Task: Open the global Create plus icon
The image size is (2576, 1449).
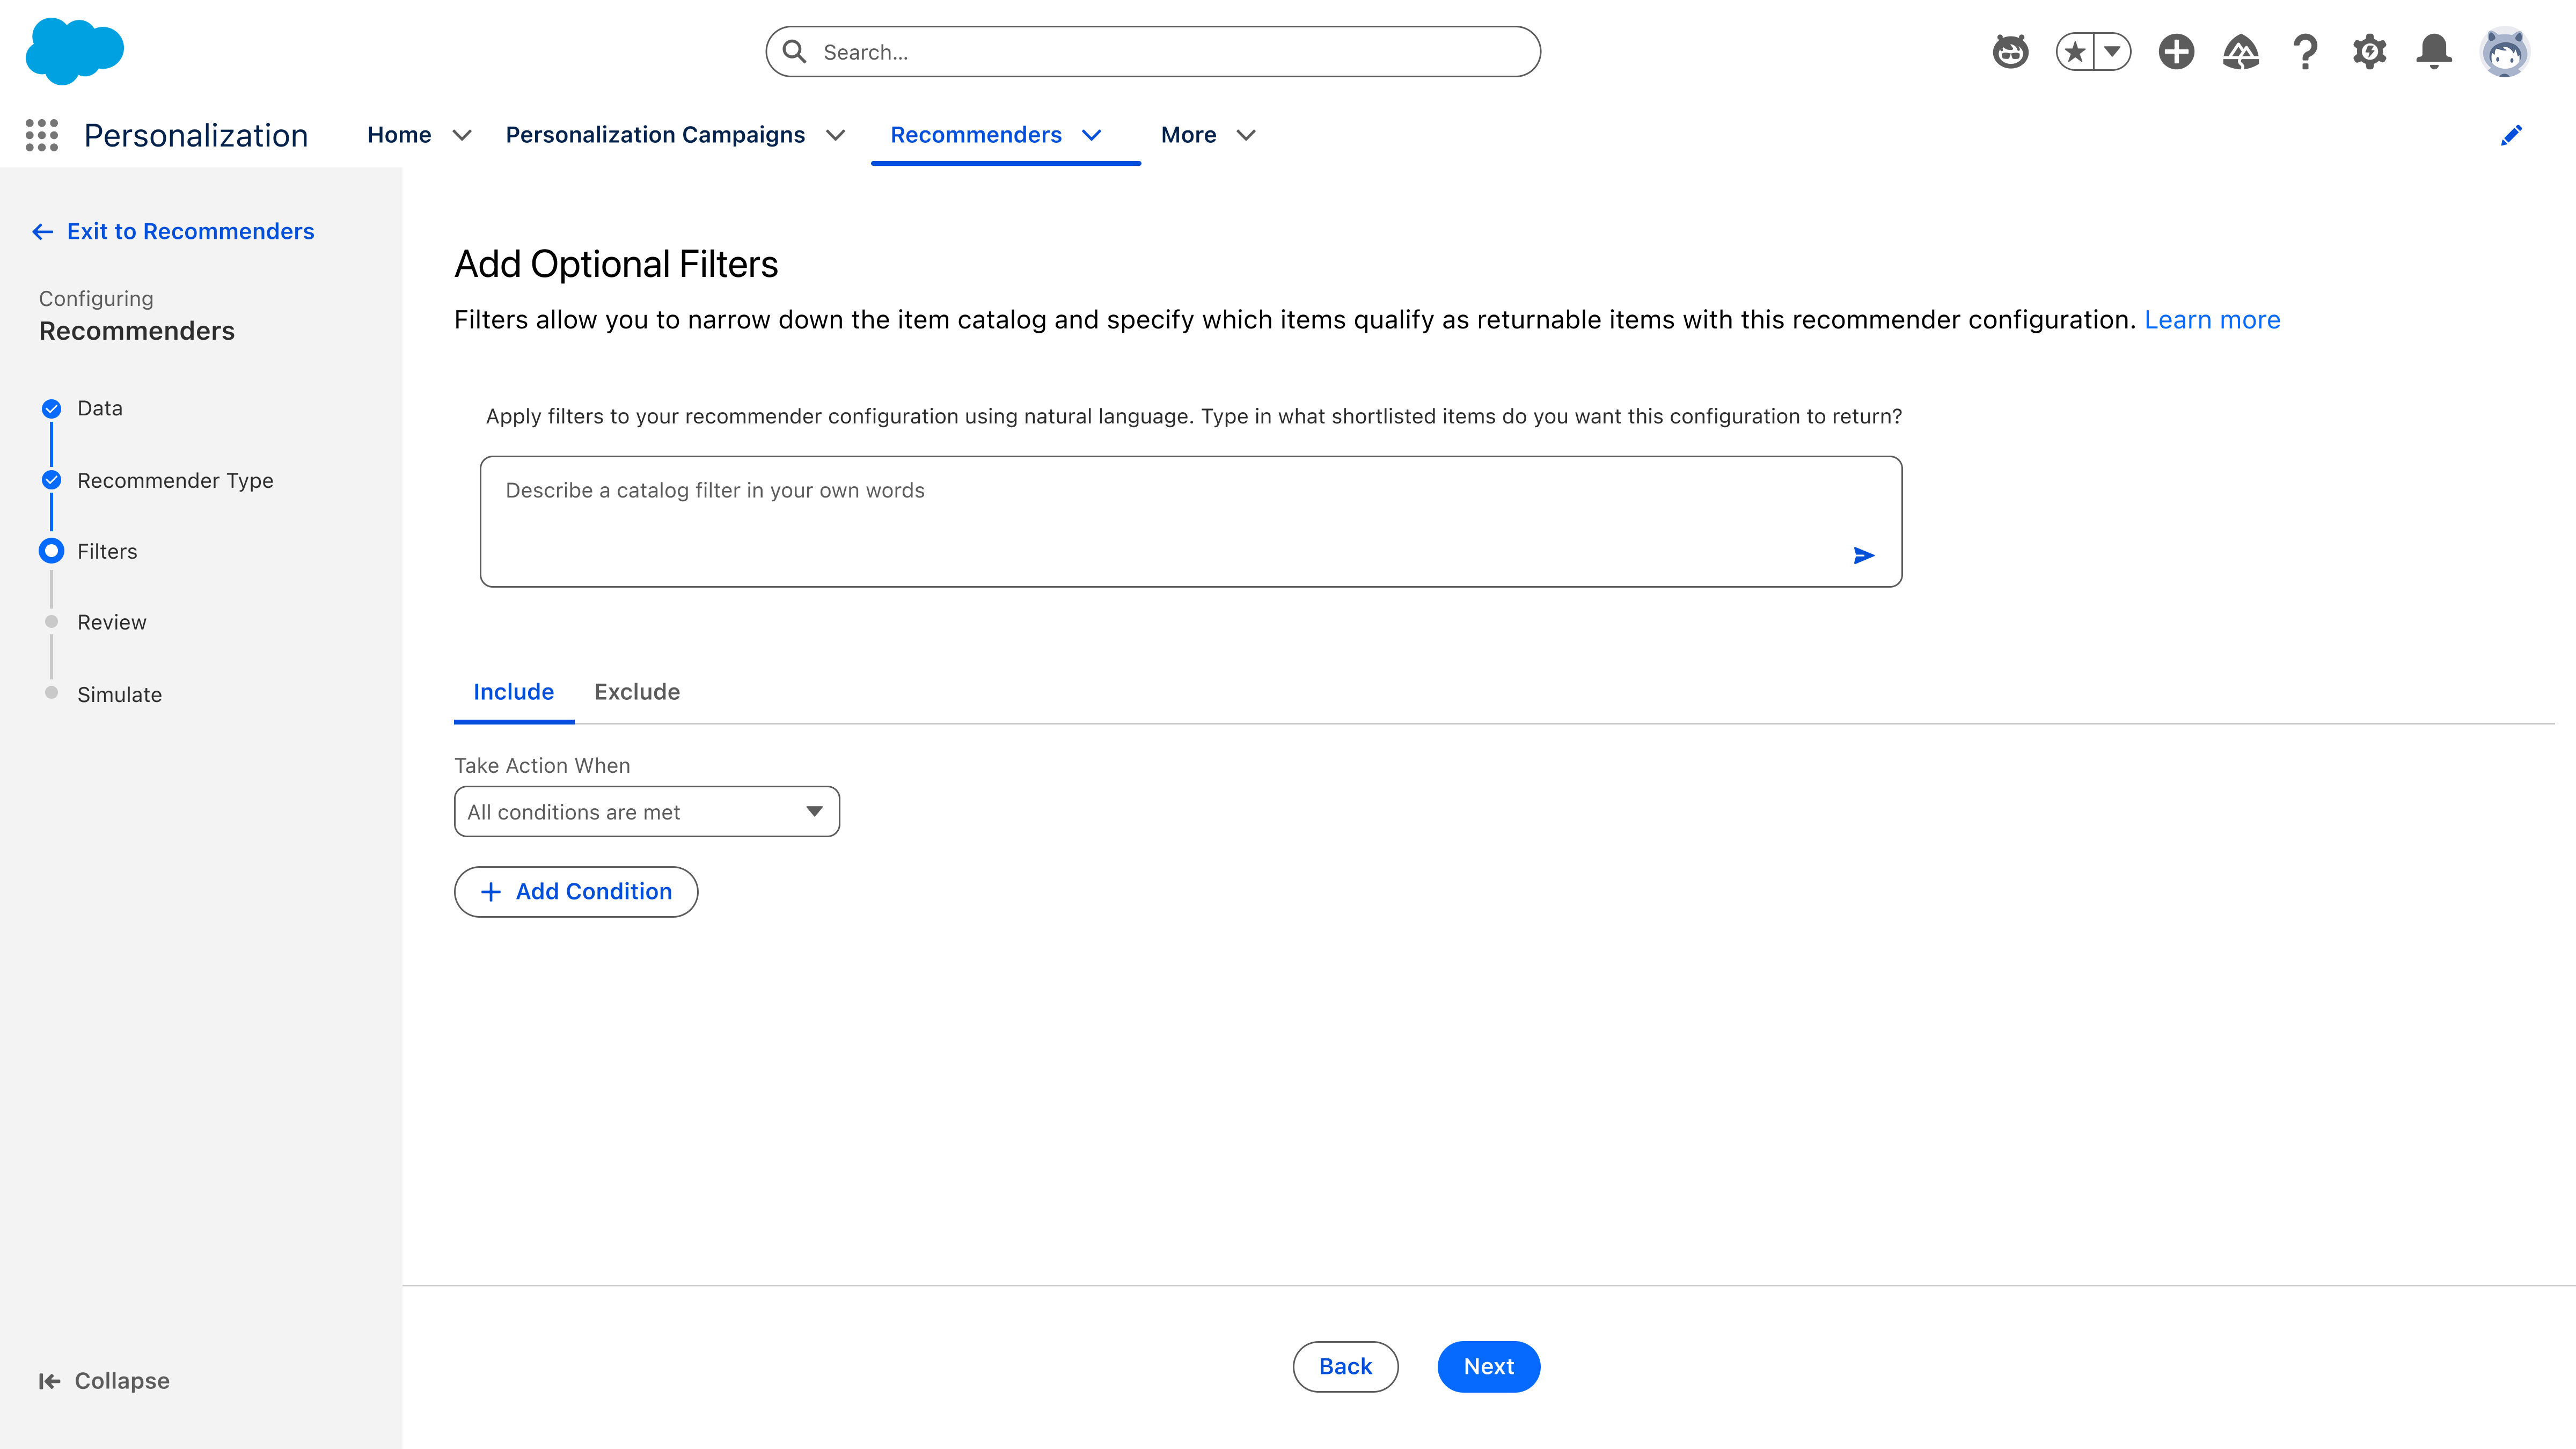Action: point(2176,52)
